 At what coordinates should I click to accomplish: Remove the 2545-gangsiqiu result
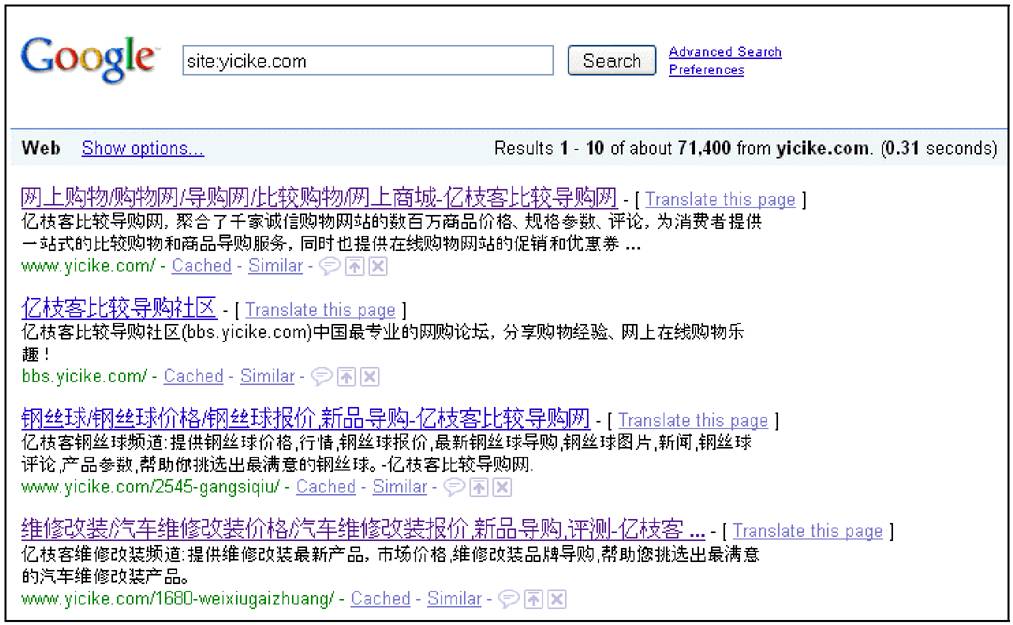click(503, 487)
